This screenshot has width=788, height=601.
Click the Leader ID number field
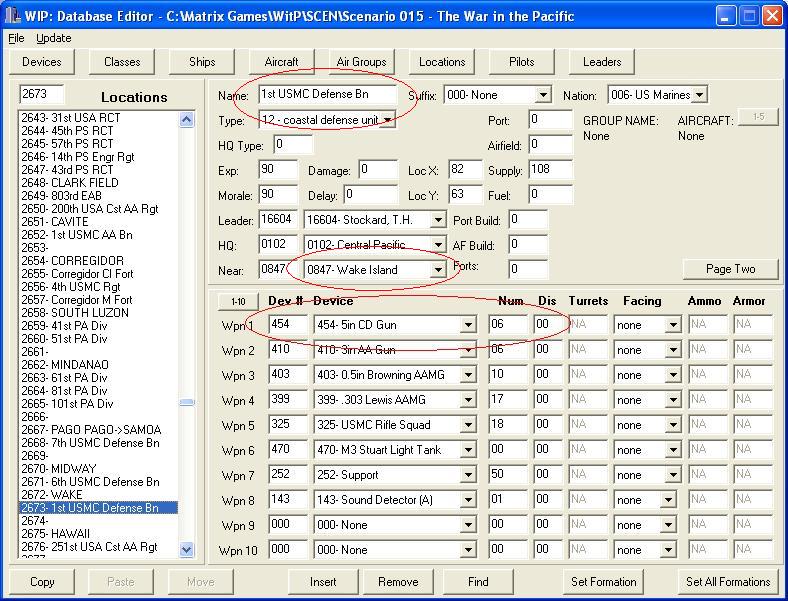pyautogui.click(x=278, y=220)
